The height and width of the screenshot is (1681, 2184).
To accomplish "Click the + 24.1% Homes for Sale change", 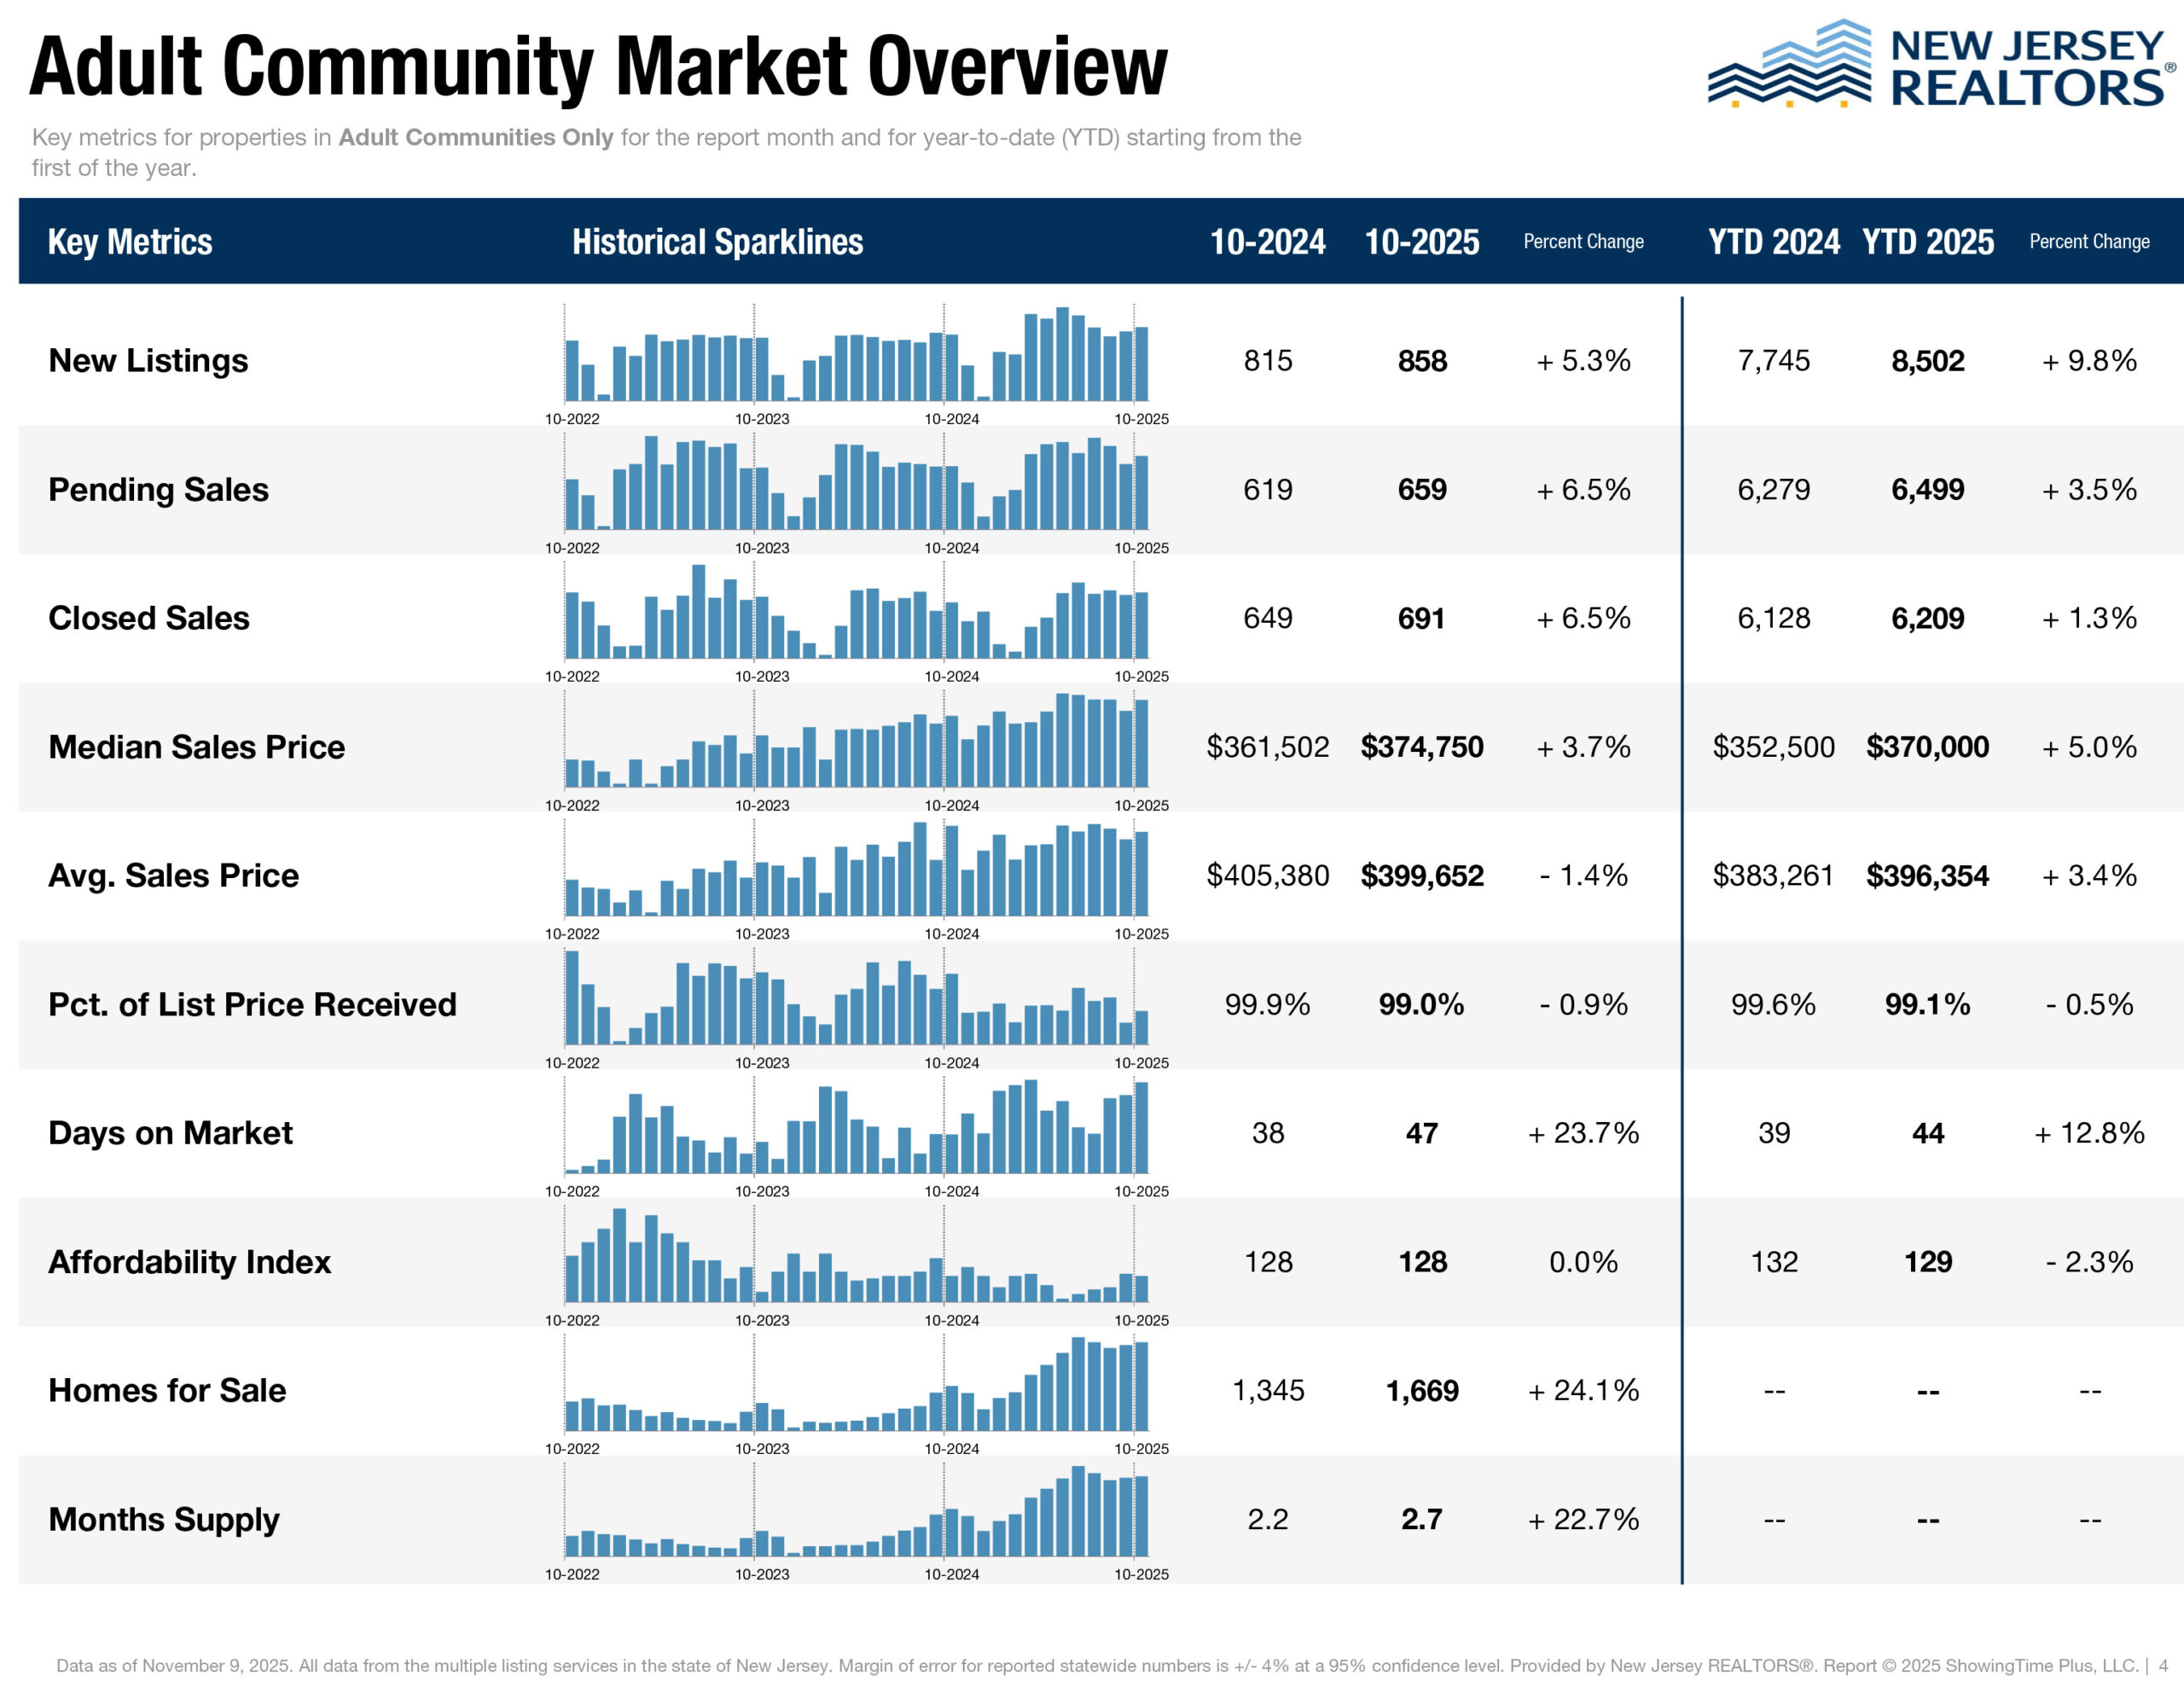I will (1583, 1390).
